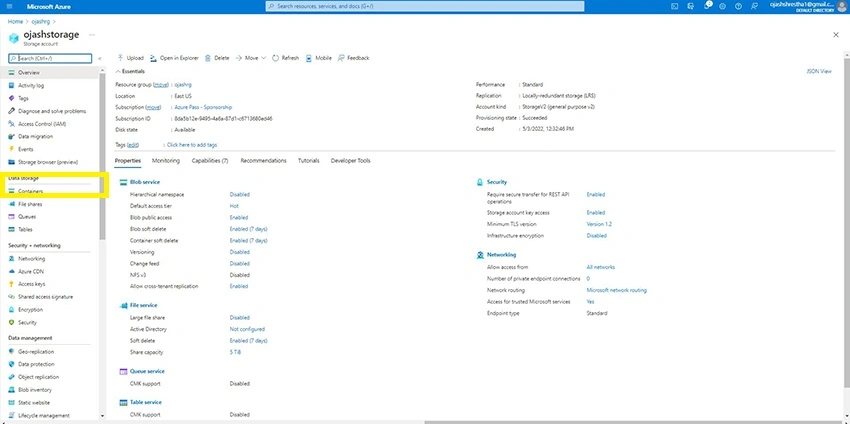This screenshot has width=850, height=424.
Task: Open Access keys in the sidebar
Action: pyautogui.click(x=31, y=284)
